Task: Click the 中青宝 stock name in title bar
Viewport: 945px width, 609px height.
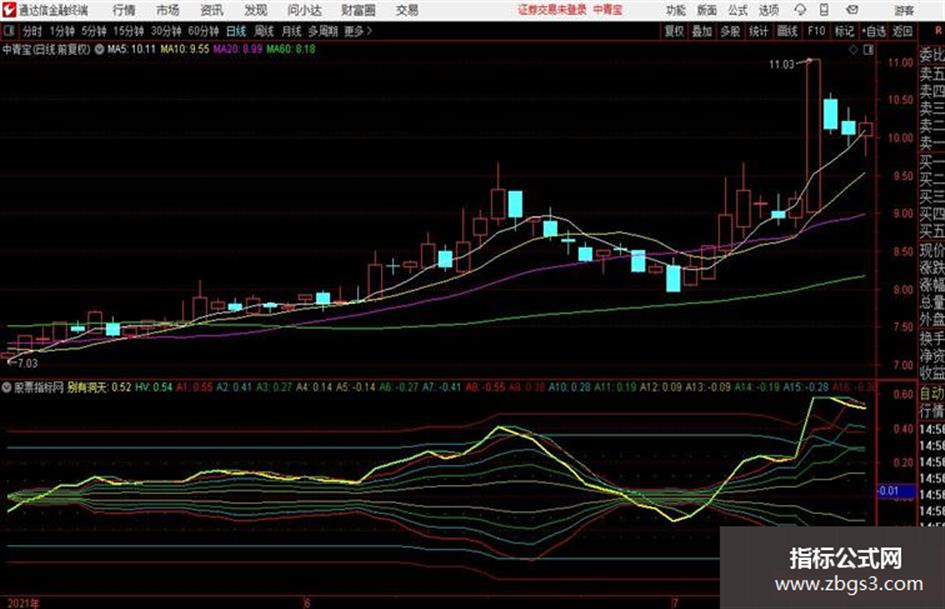Action: coord(608,10)
